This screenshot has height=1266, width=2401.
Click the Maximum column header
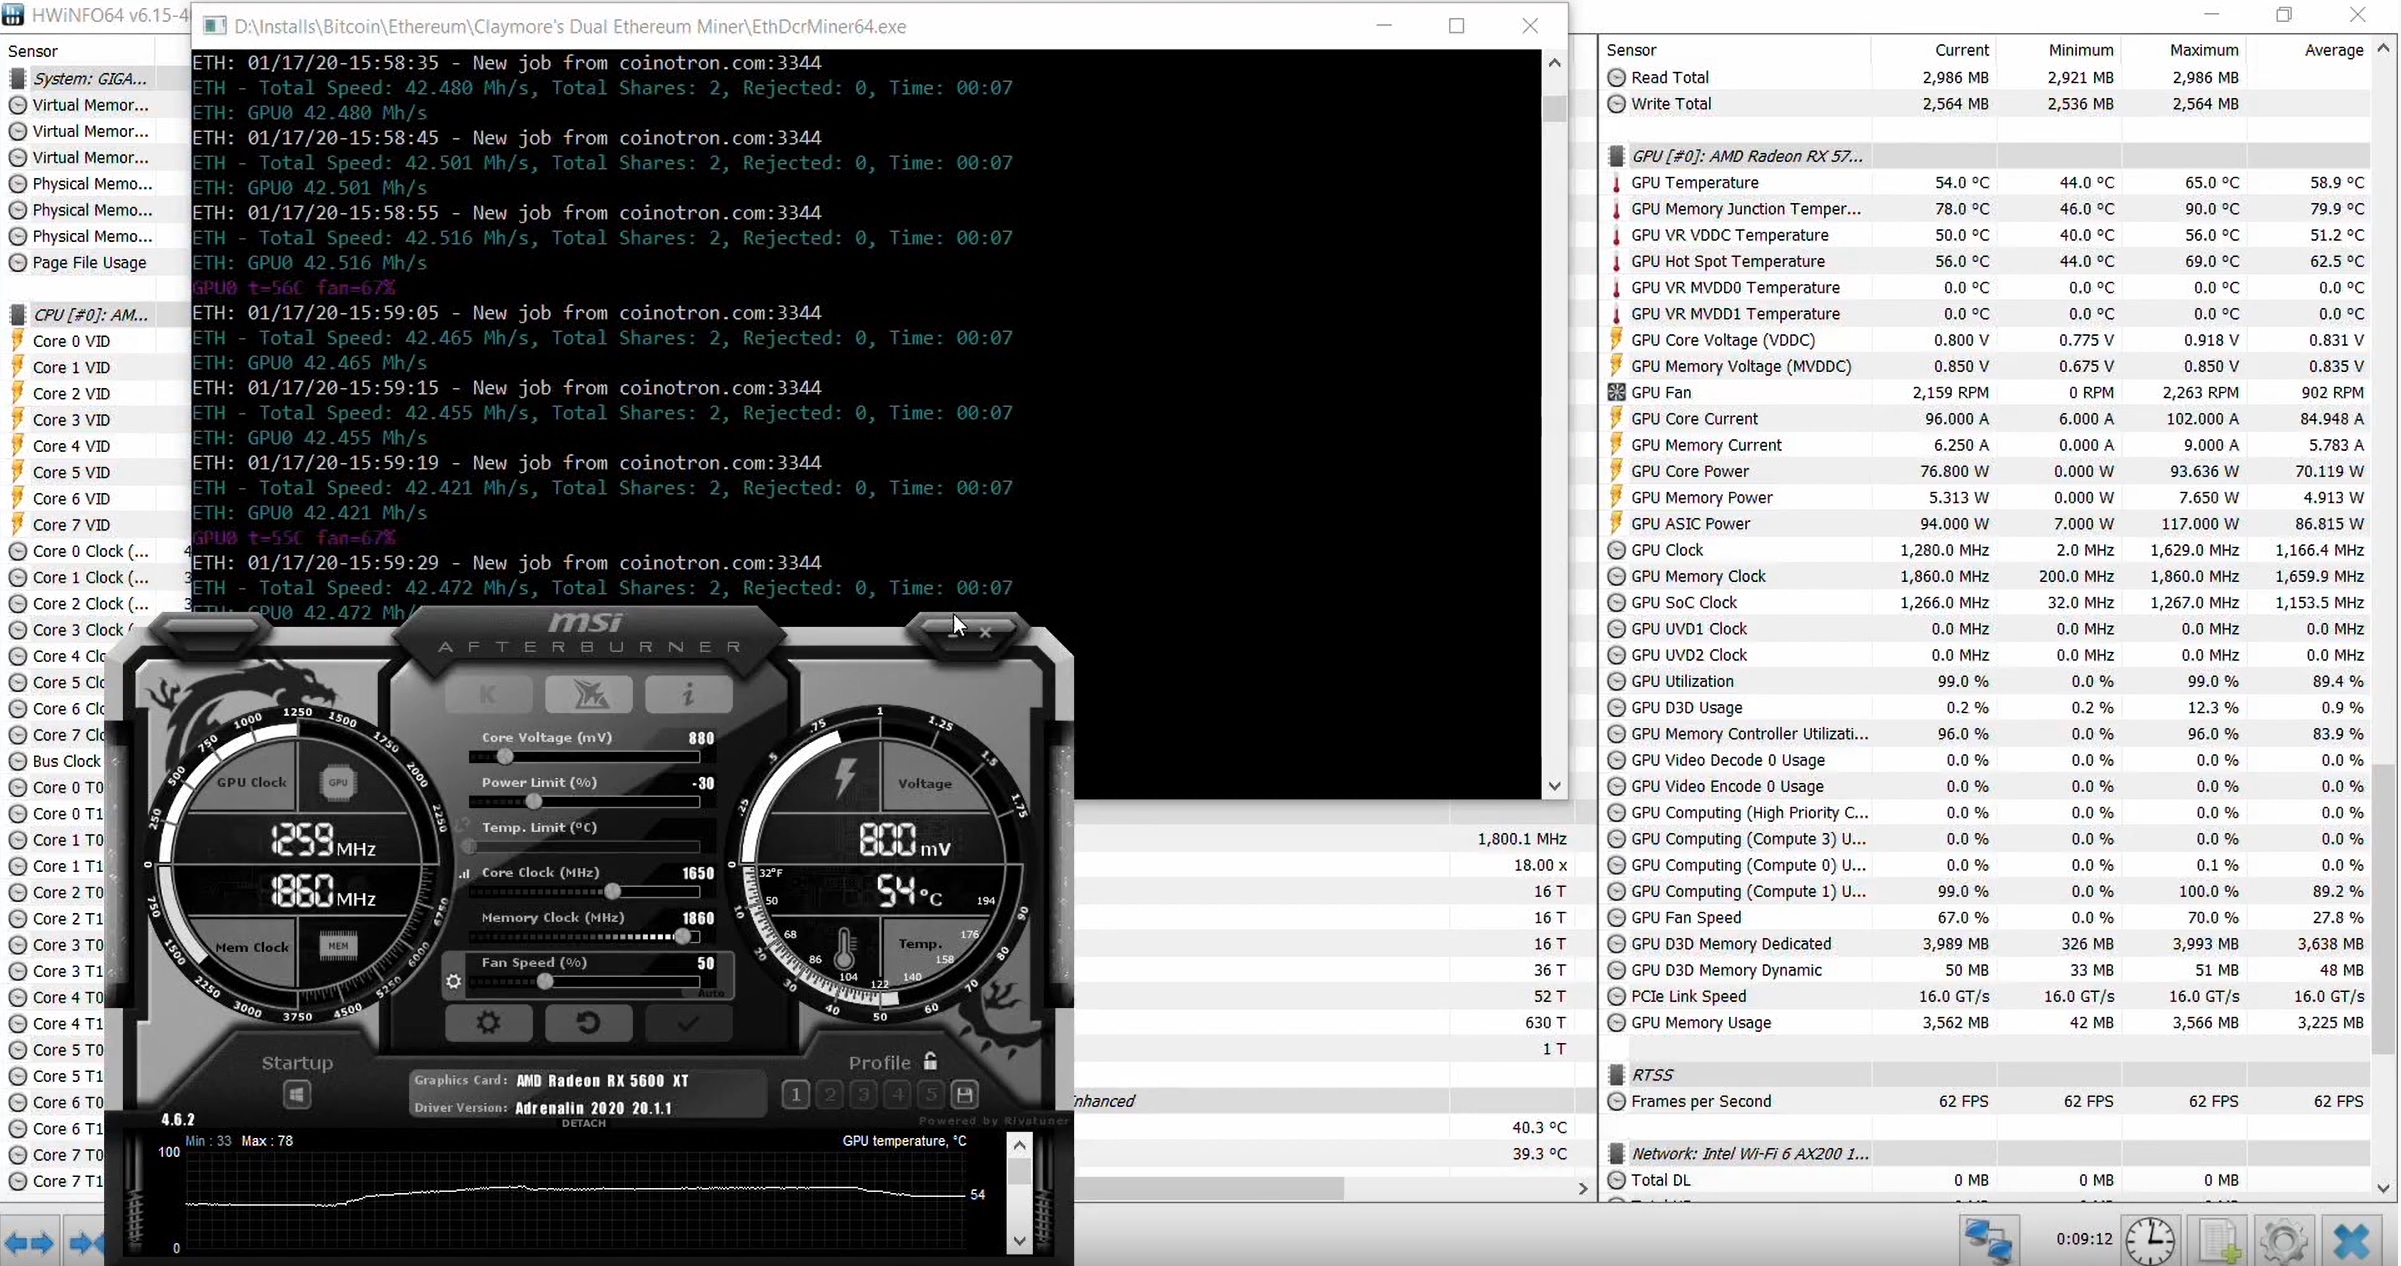pos(2204,50)
